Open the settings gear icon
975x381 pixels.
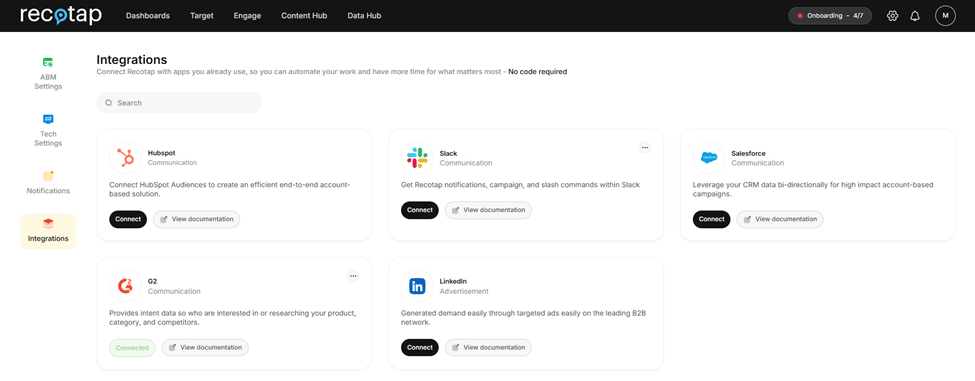coord(892,16)
